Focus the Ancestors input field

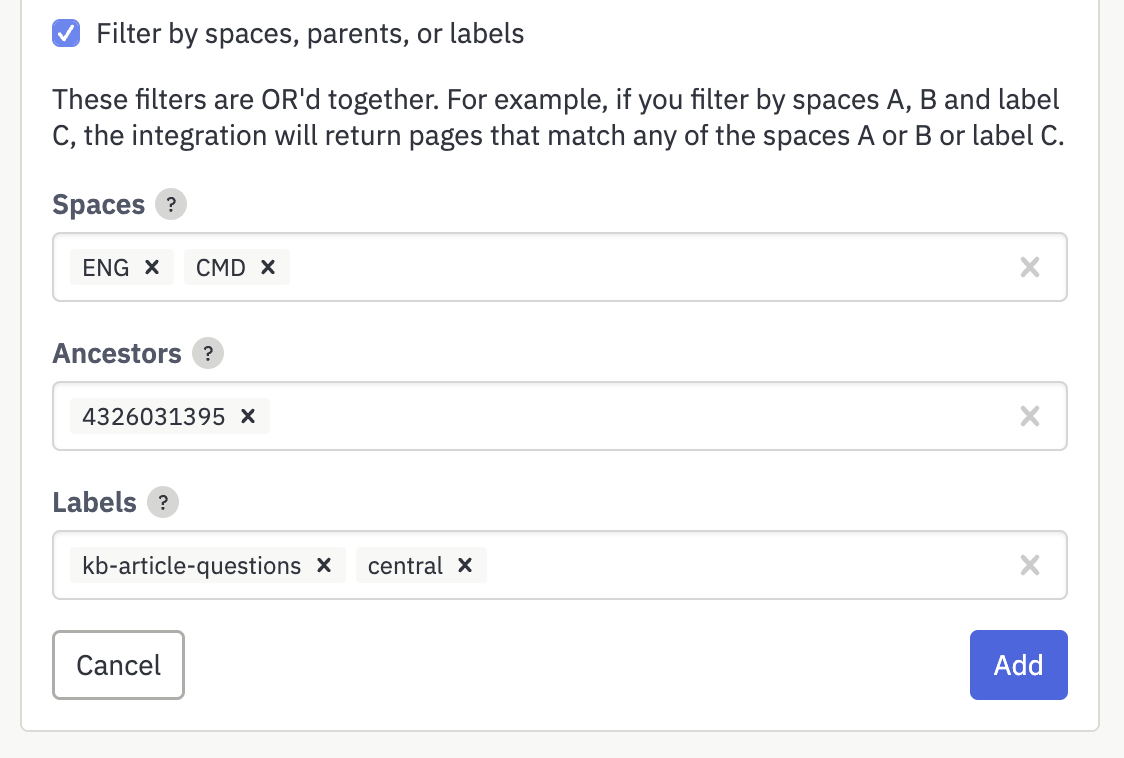tap(638, 416)
